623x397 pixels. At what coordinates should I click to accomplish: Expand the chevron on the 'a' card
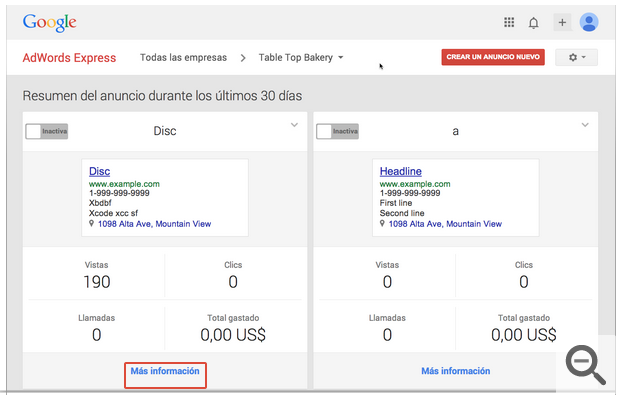pyautogui.click(x=585, y=125)
